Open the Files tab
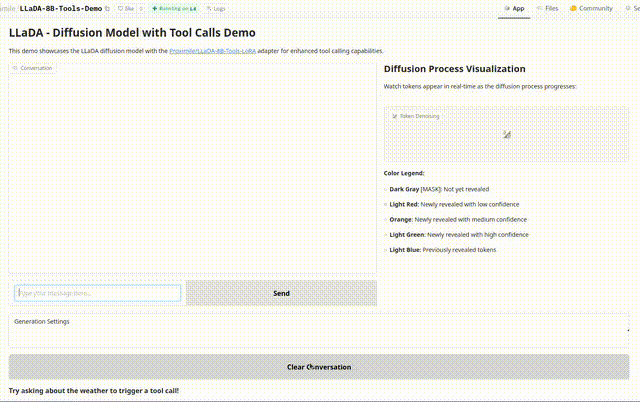This screenshot has width=640, height=402. click(547, 8)
